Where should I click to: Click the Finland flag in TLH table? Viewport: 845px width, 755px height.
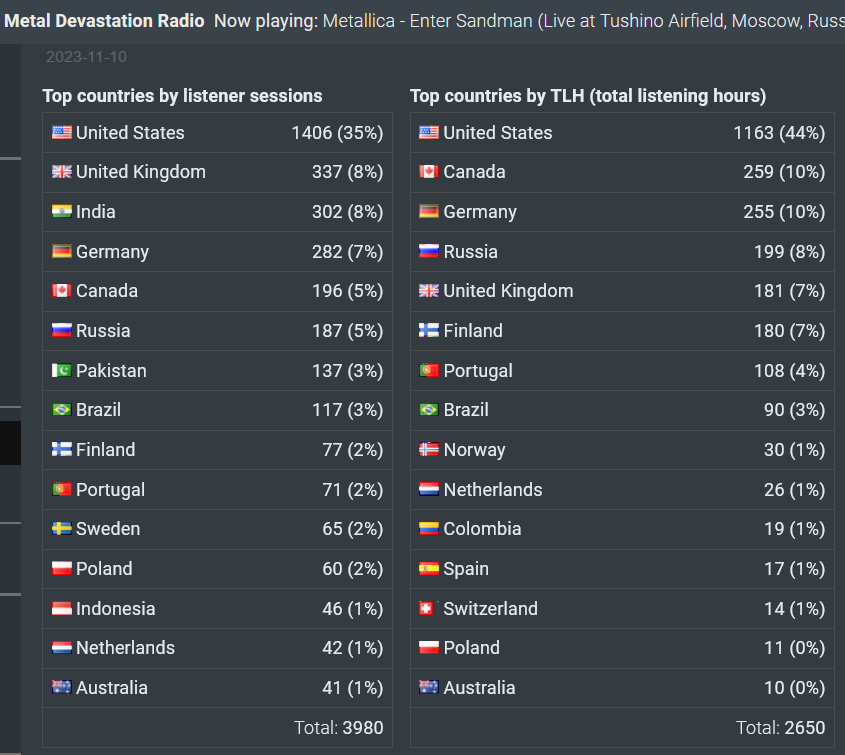click(x=429, y=330)
